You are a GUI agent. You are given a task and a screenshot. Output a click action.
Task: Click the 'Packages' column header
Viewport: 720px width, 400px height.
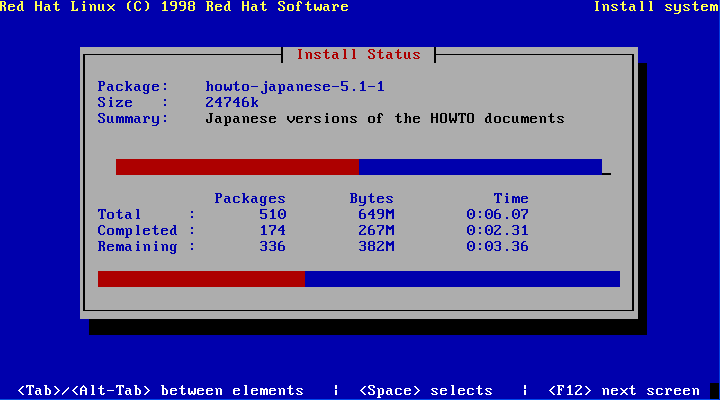(x=250, y=198)
